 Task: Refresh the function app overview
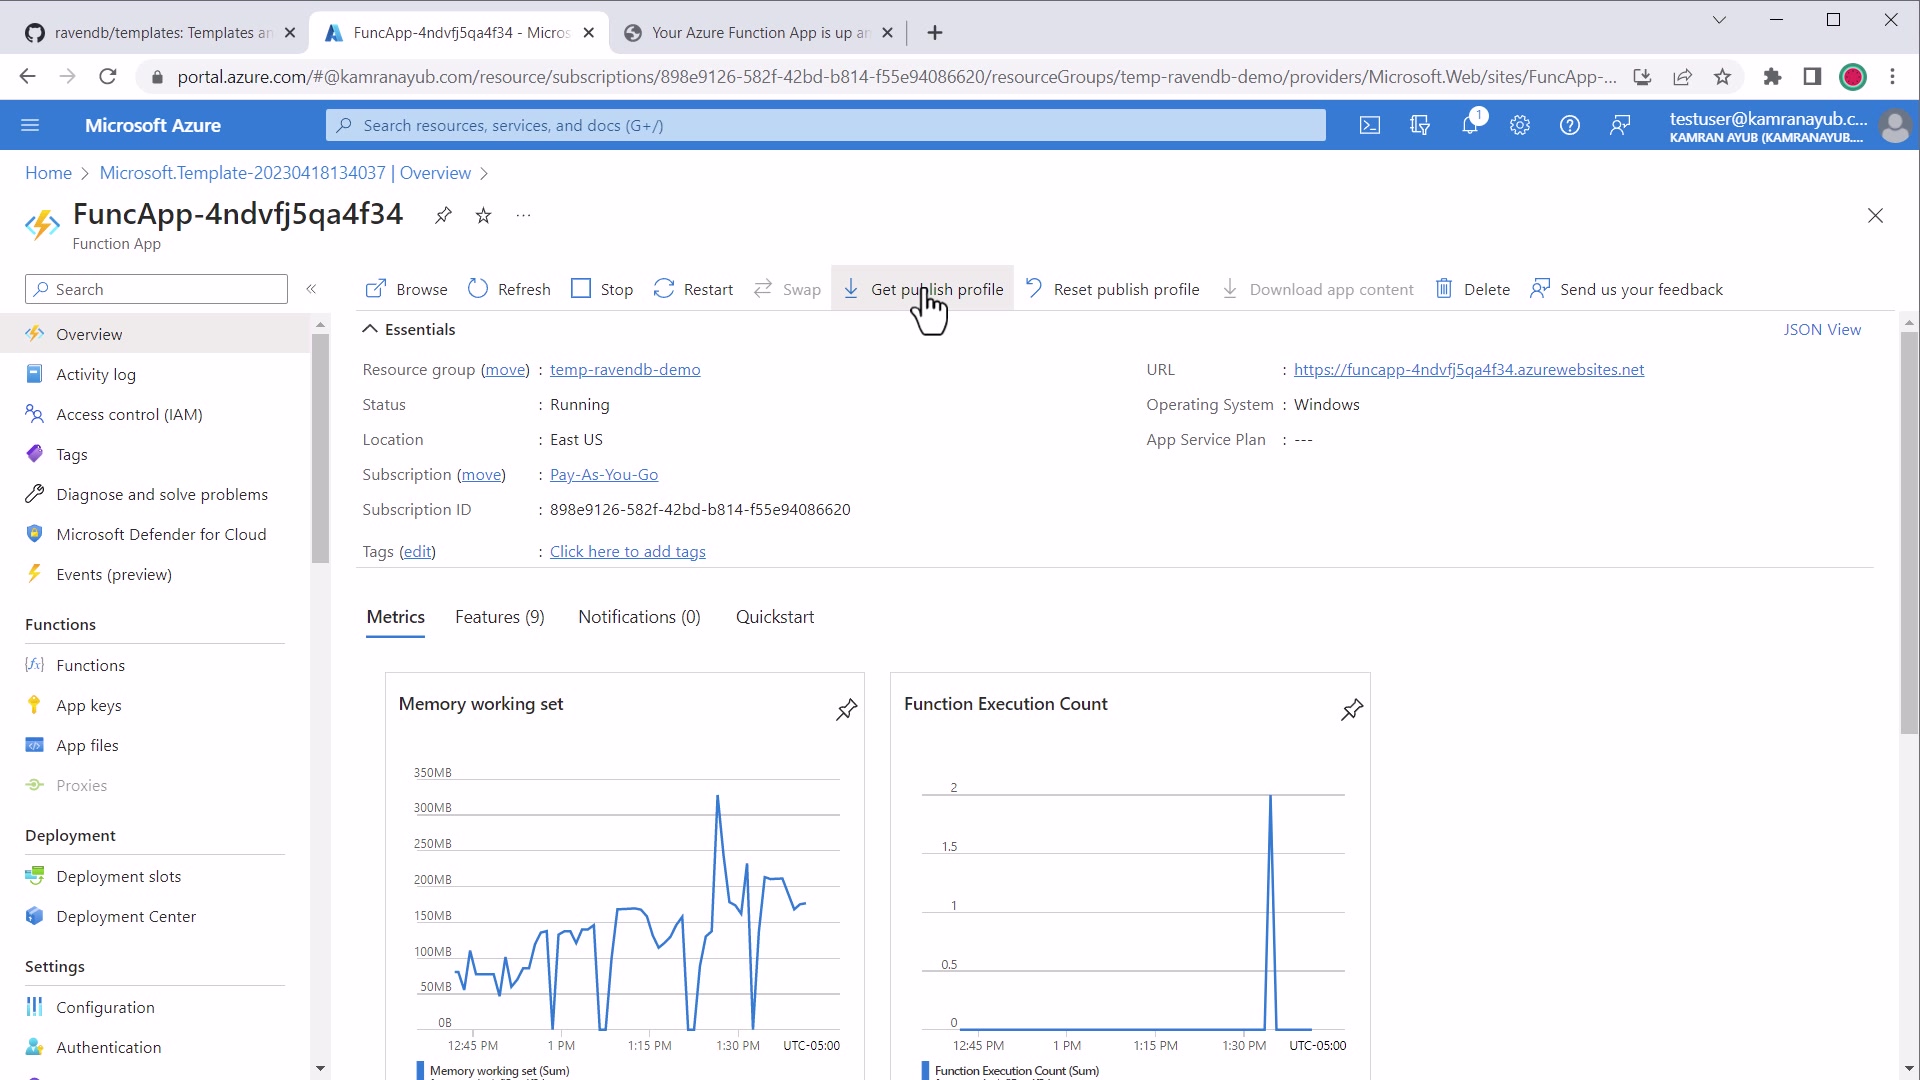point(509,289)
